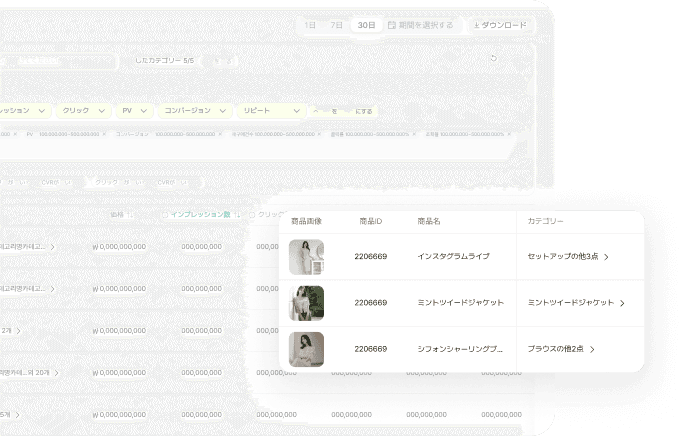Screen dimensions: 681x436
Task: Expand the first row's category chevron
Action: (x=53, y=247)
